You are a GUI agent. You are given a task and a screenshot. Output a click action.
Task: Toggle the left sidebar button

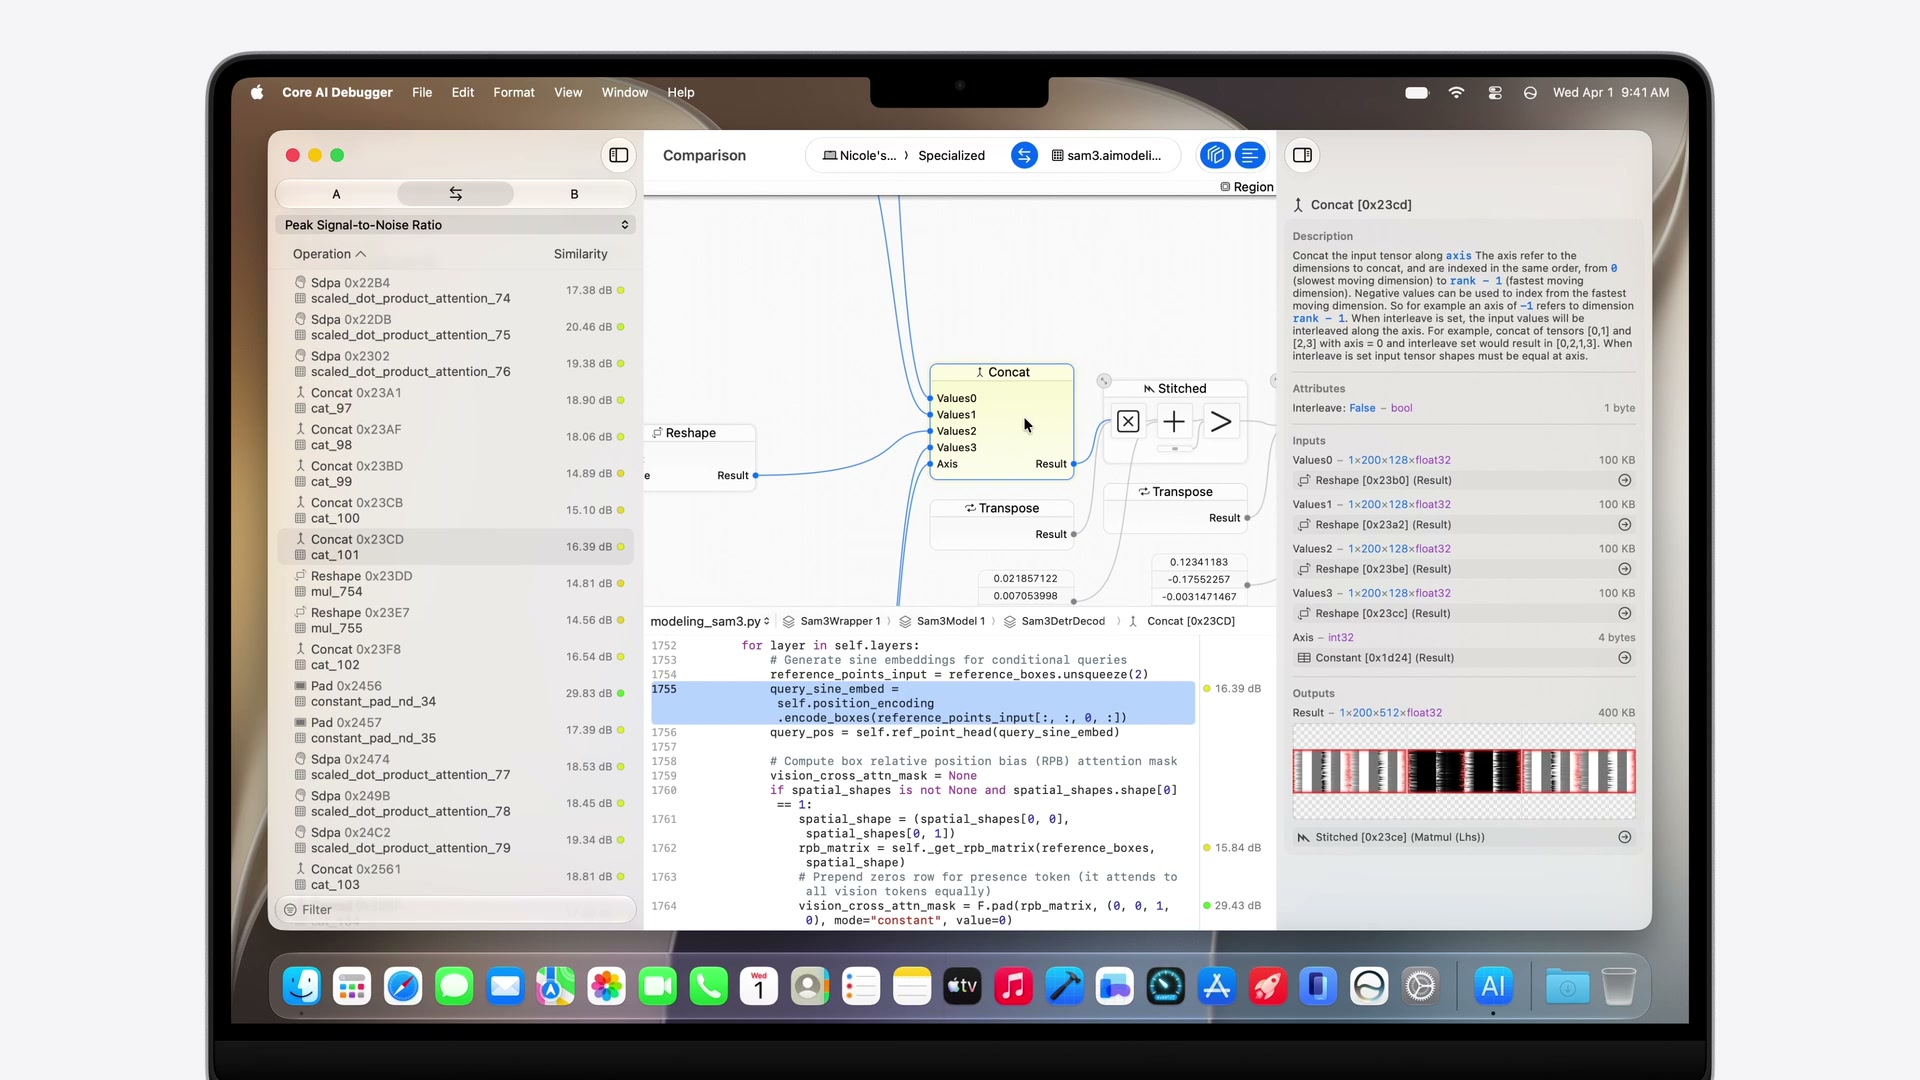coord(619,155)
